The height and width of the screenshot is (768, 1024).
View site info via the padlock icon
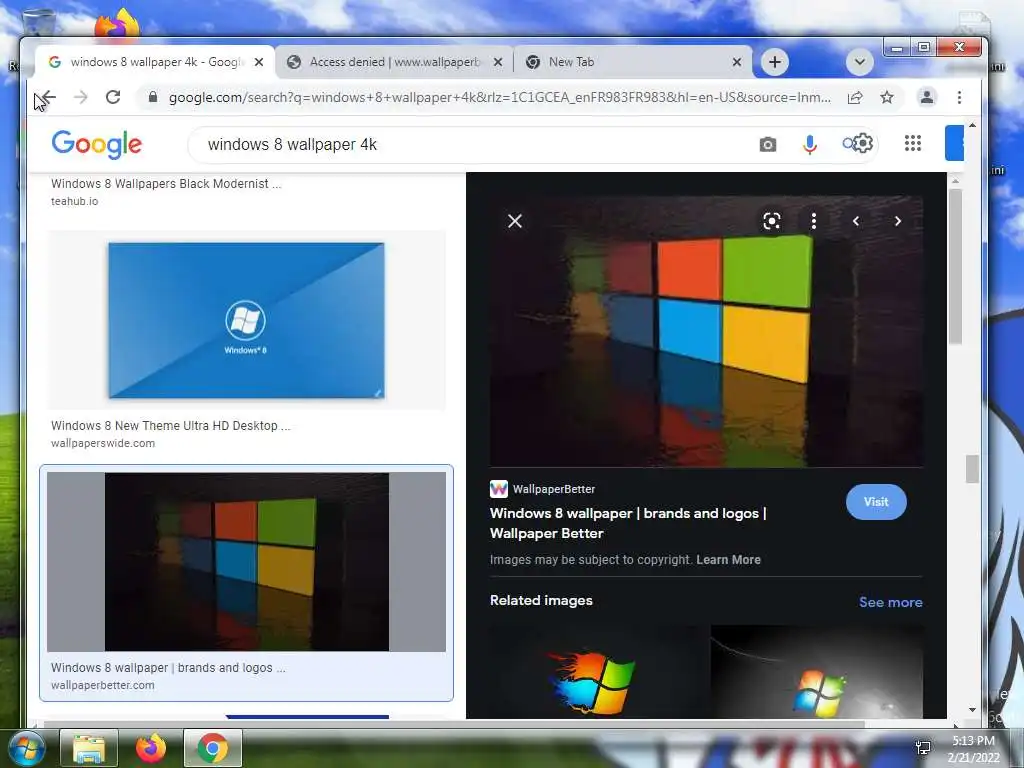[x=153, y=97]
